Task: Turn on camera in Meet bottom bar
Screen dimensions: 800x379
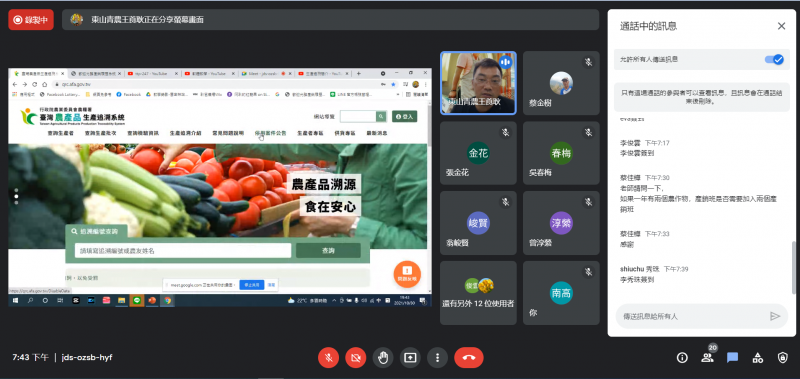Action: (x=356, y=358)
